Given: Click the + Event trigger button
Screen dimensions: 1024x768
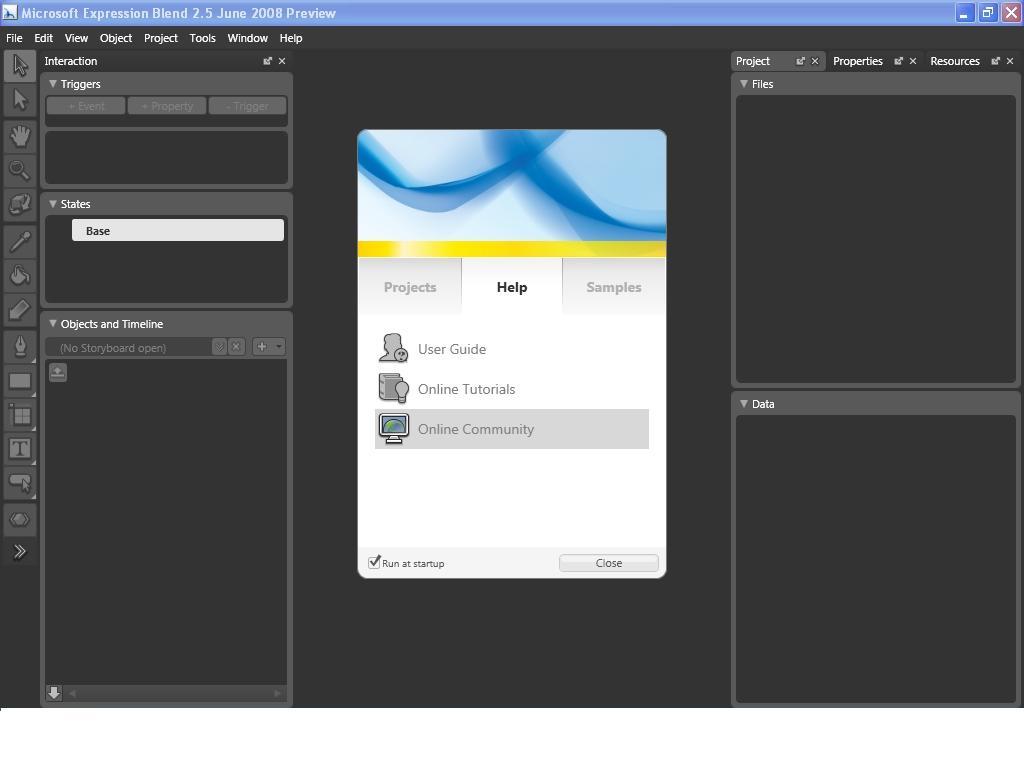Looking at the screenshot, I should point(86,106).
